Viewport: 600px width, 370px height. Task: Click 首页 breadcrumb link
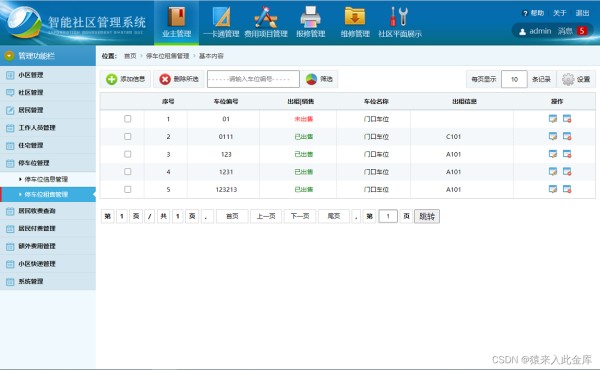pos(130,56)
